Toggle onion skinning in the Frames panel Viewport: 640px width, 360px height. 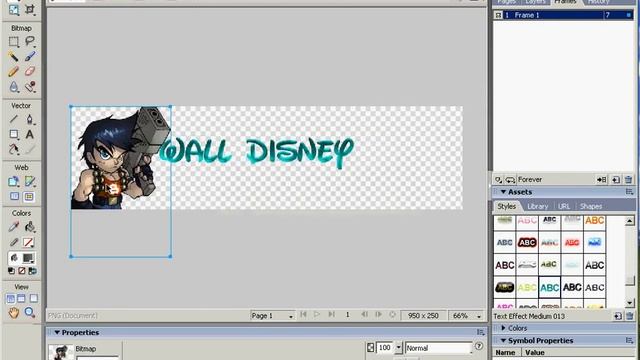coord(498,179)
